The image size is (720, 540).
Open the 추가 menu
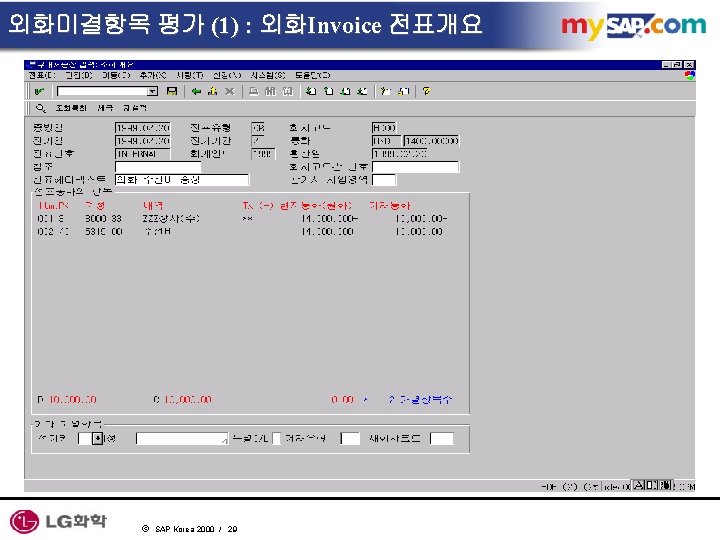pyautogui.click(x=153, y=75)
